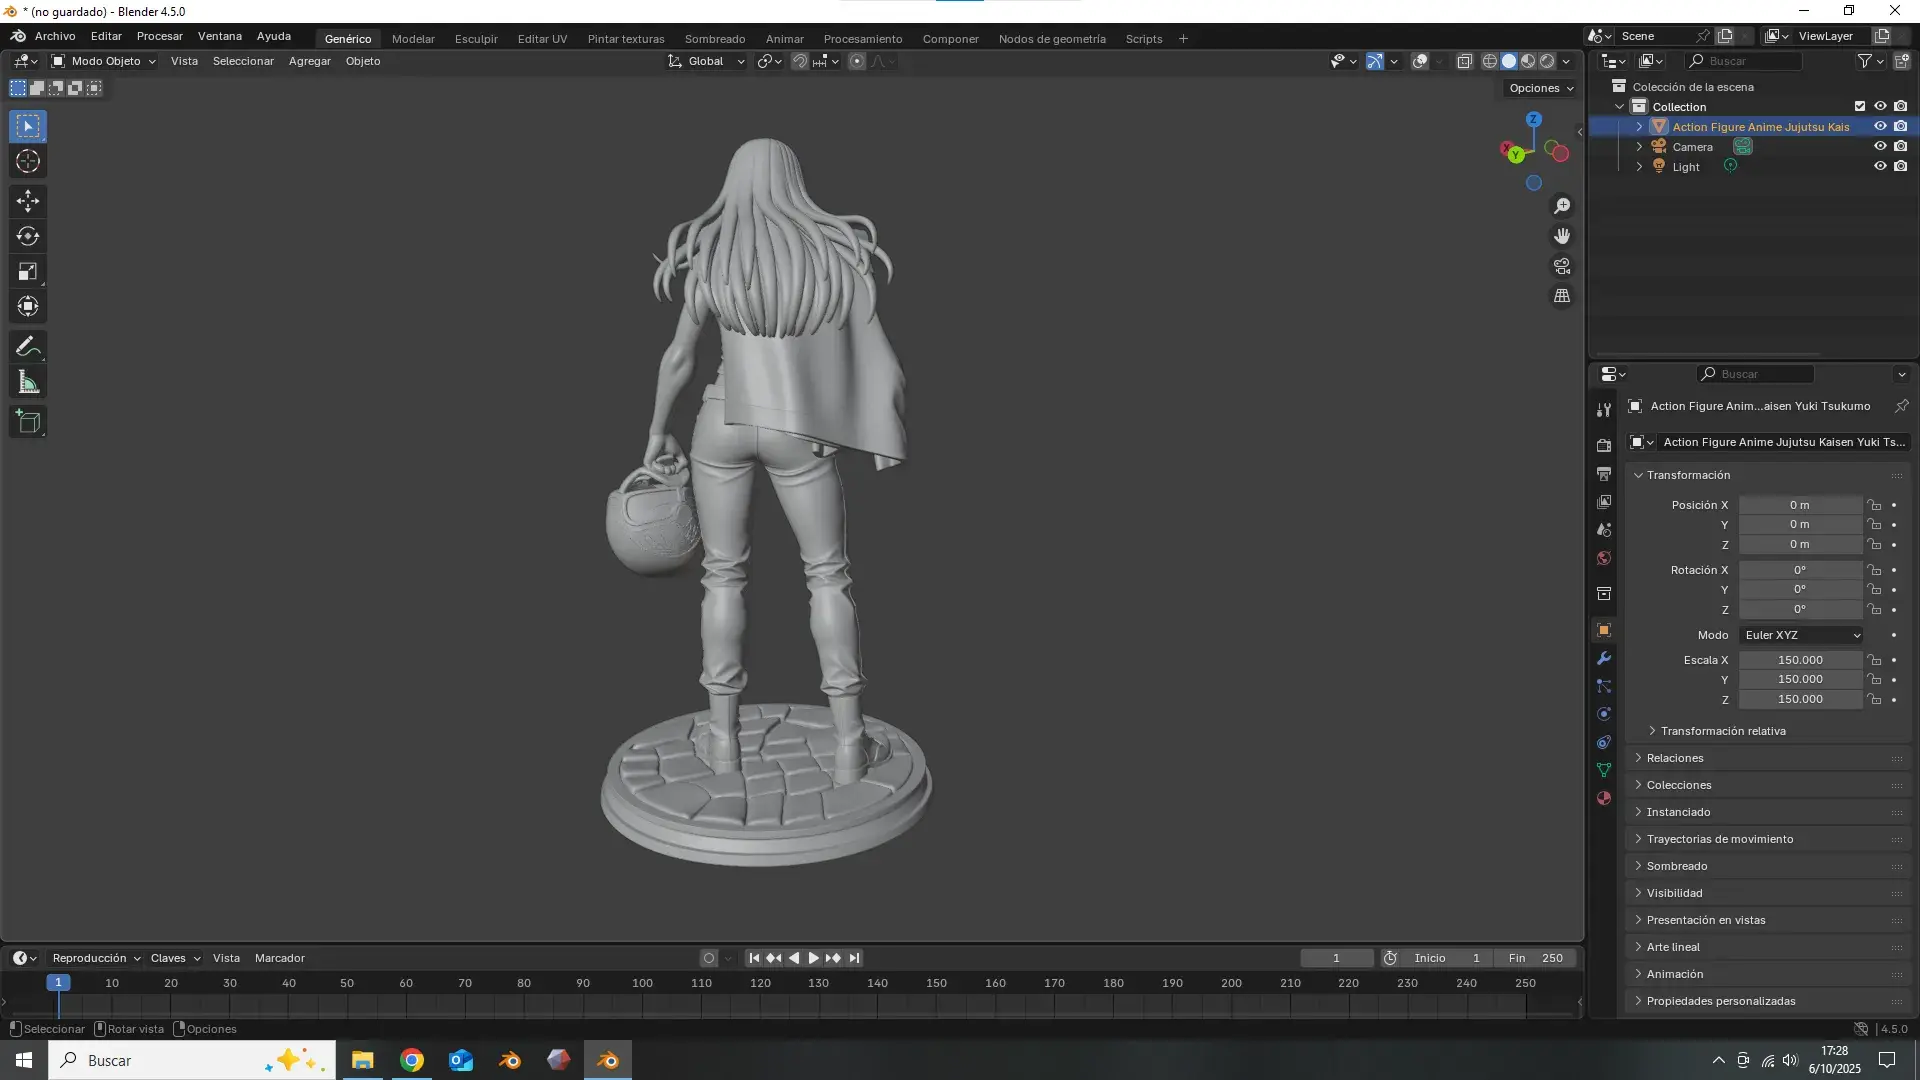Open the Modo Objeto mode dropdown
The image size is (1920, 1080).
click(x=104, y=61)
